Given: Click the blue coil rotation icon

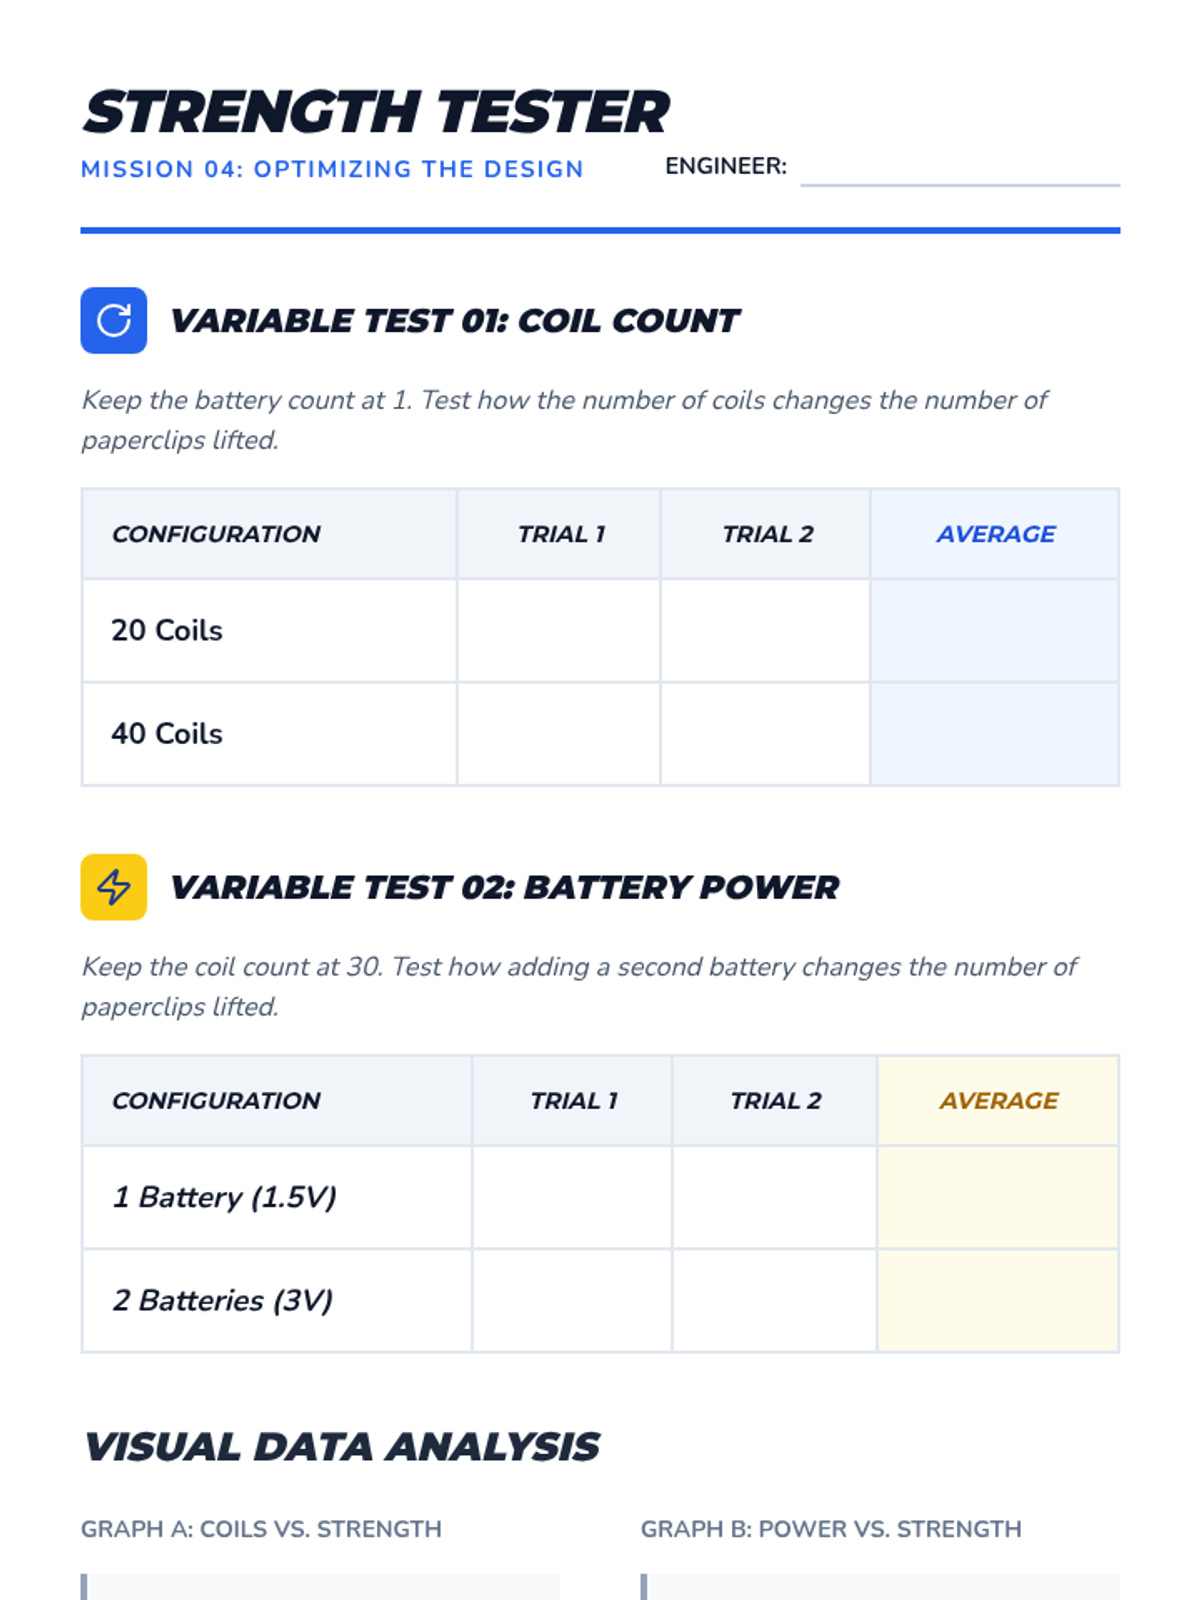Looking at the screenshot, I should 114,321.
